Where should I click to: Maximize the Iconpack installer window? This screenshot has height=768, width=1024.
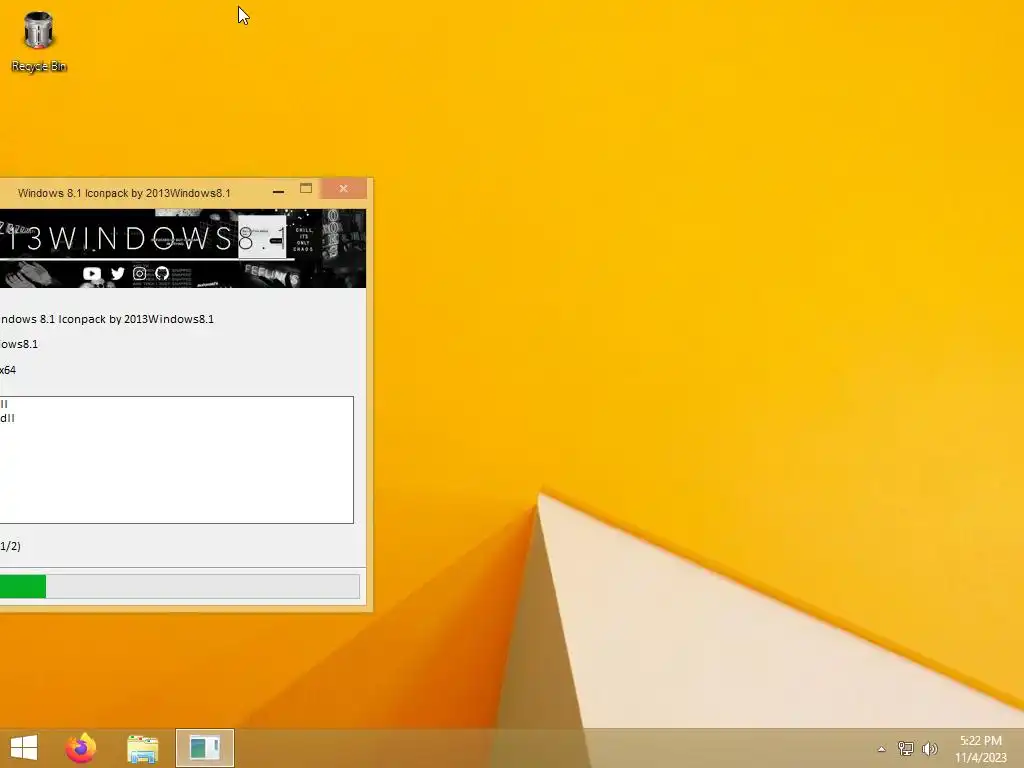point(306,189)
